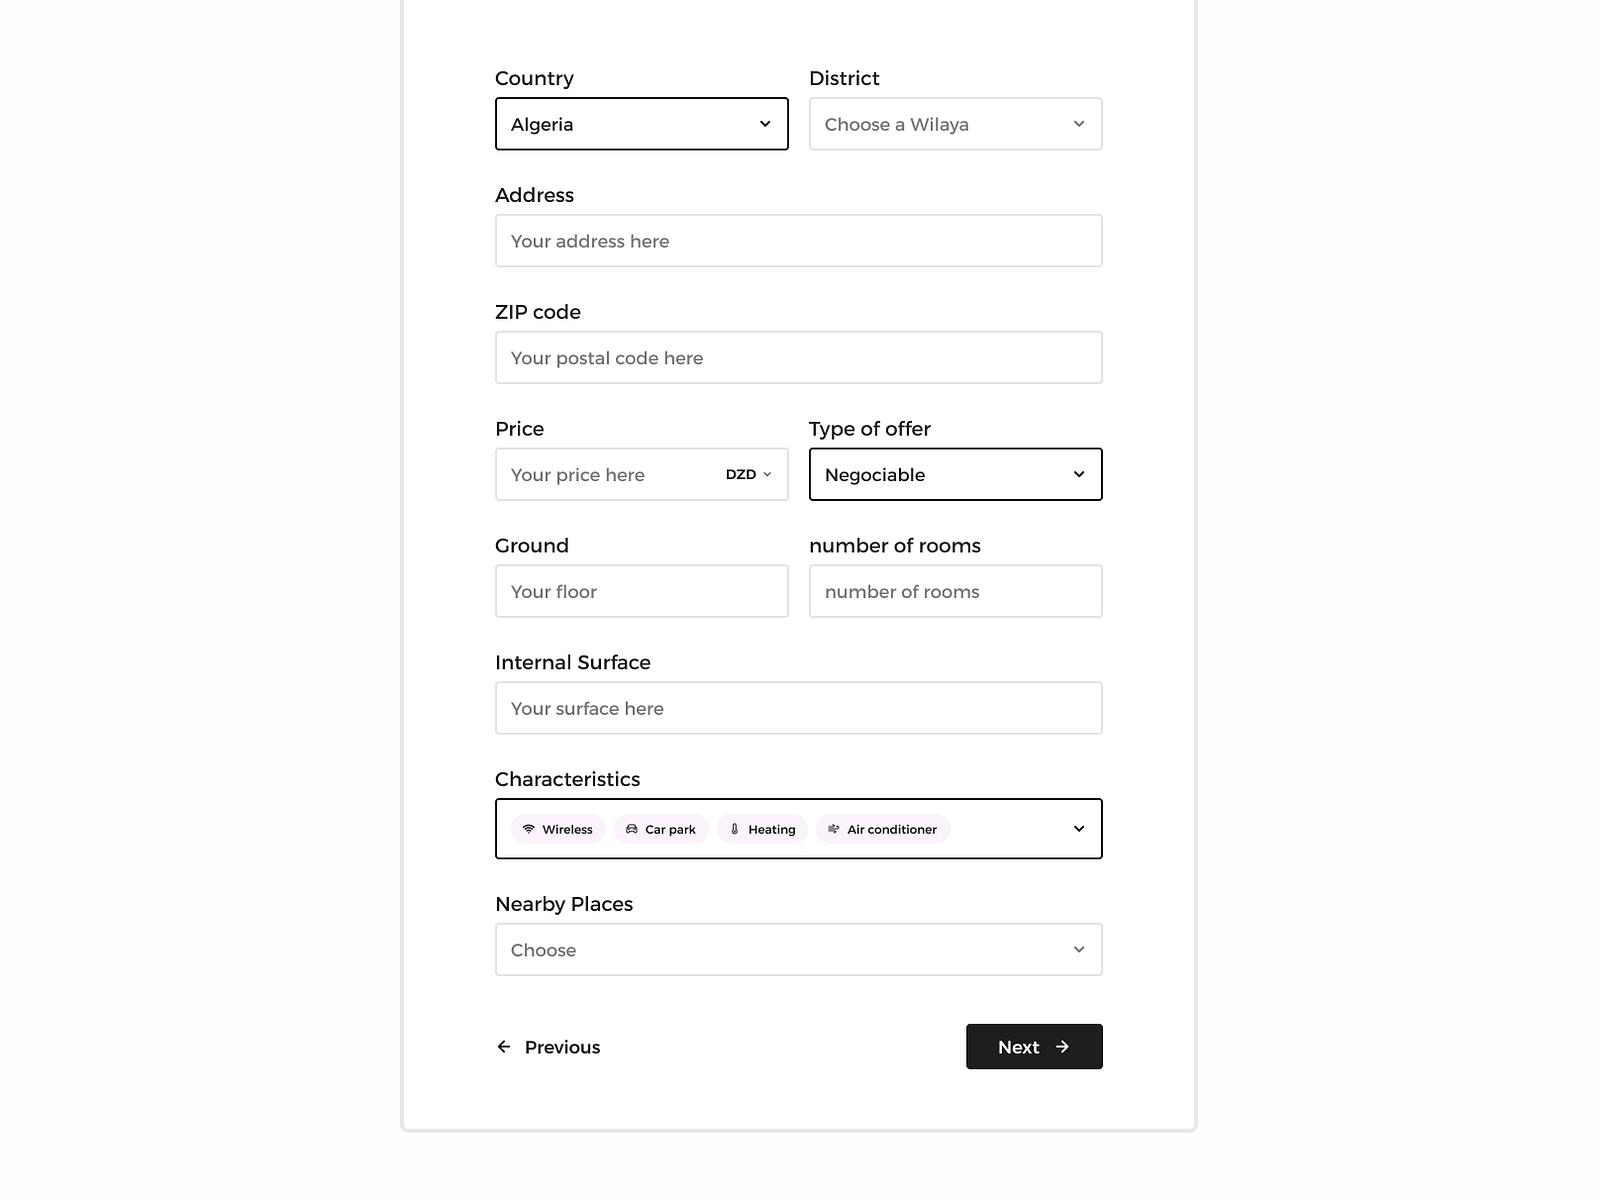1600x1200 pixels.
Task: Expand the Type of offer dropdown
Action: (x=955, y=475)
